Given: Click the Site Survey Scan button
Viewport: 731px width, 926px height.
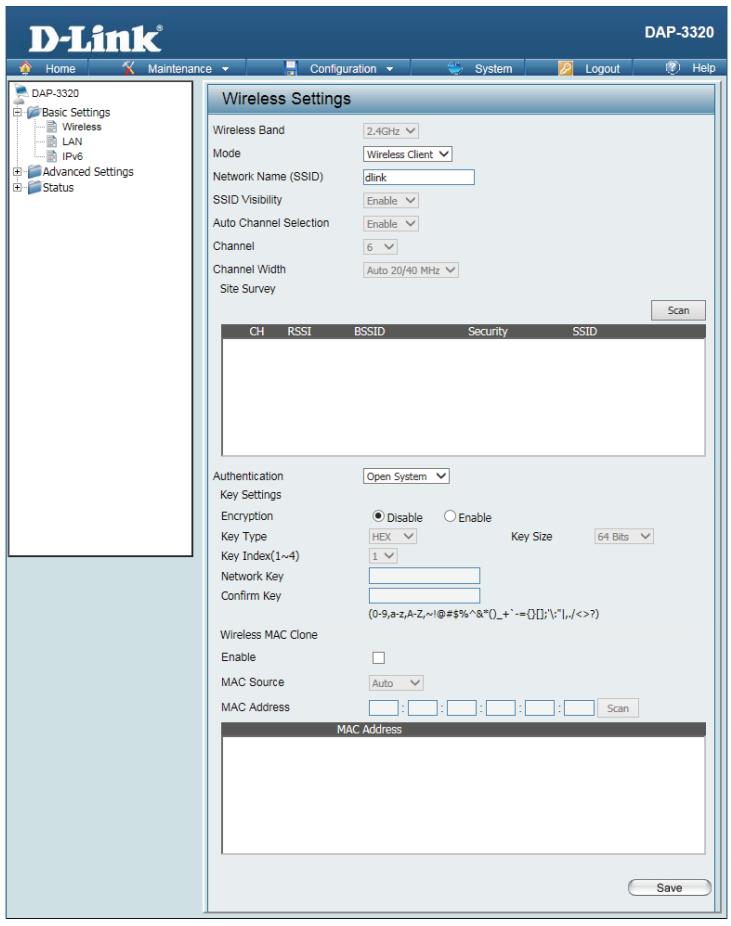Looking at the screenshot, I should (x=678, y=310).
